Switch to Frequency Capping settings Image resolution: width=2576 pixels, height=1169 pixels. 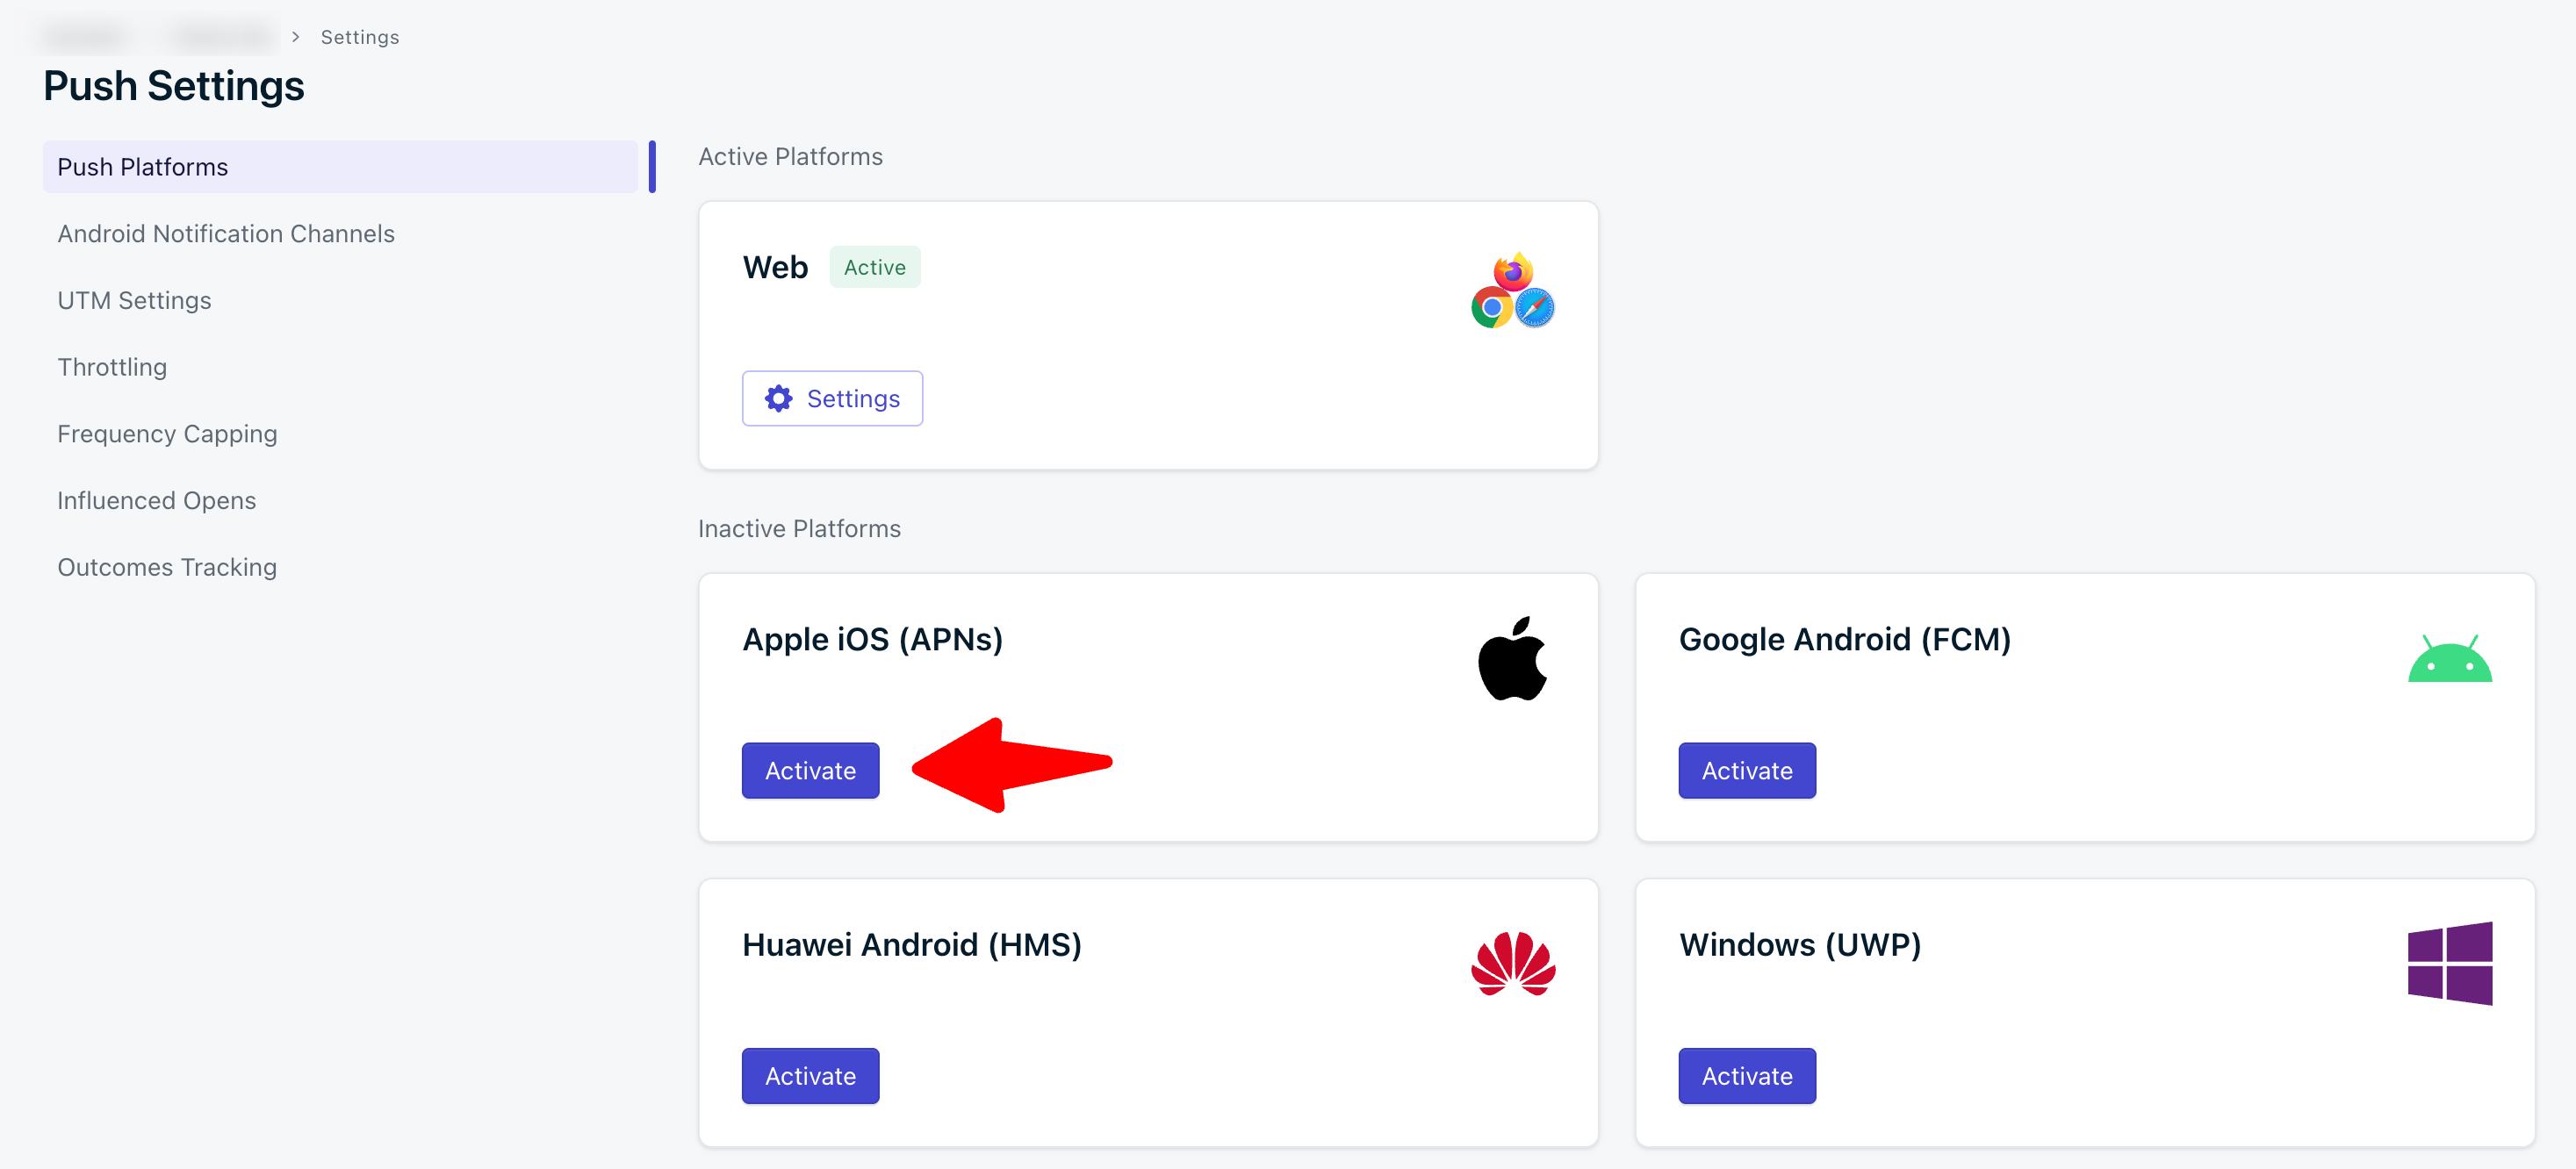pos(167,434)
